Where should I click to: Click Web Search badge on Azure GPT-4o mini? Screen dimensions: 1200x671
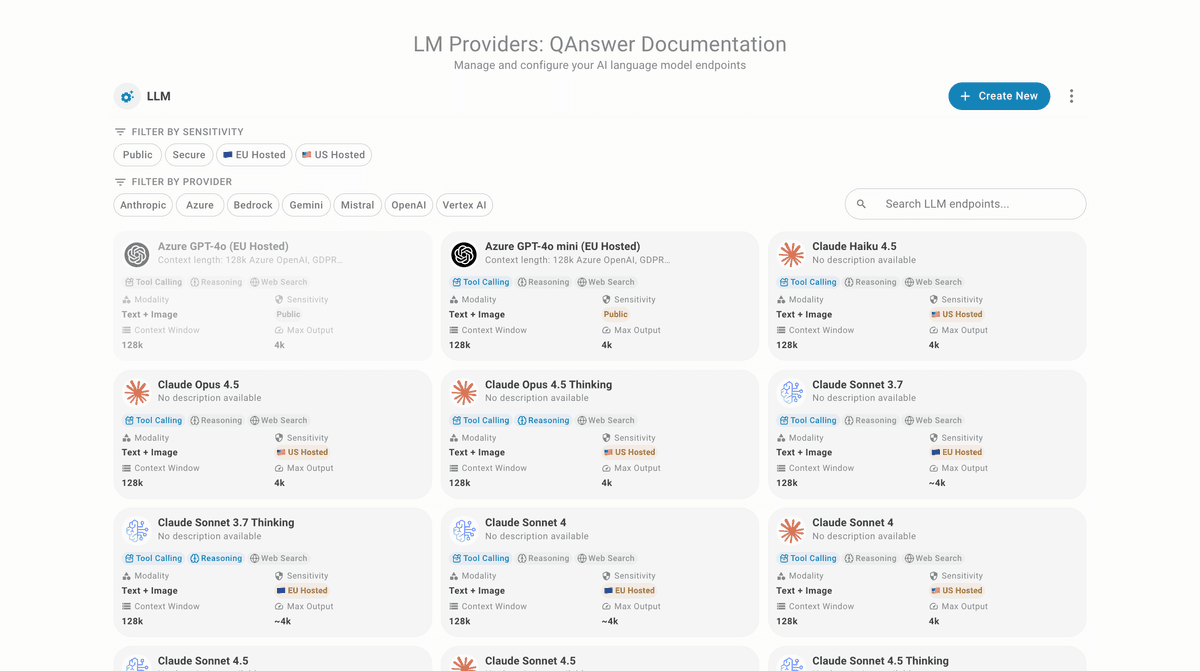tap(606, 282)
